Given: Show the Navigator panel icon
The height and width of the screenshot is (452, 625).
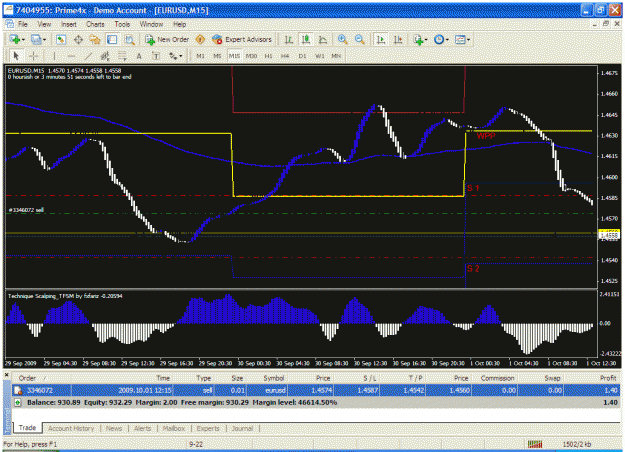Looking at the screenshot, I should coord(95,39).
